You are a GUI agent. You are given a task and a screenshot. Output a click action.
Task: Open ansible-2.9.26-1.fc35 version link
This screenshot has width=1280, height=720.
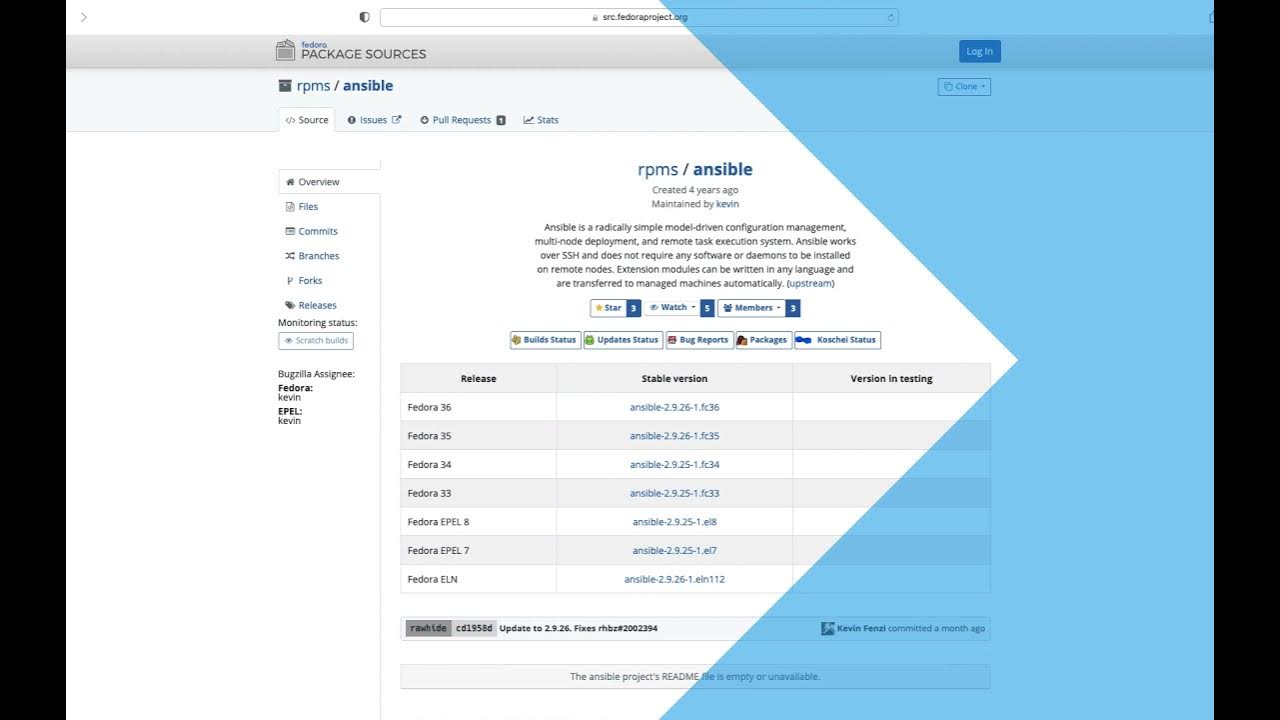click(675, 436)
